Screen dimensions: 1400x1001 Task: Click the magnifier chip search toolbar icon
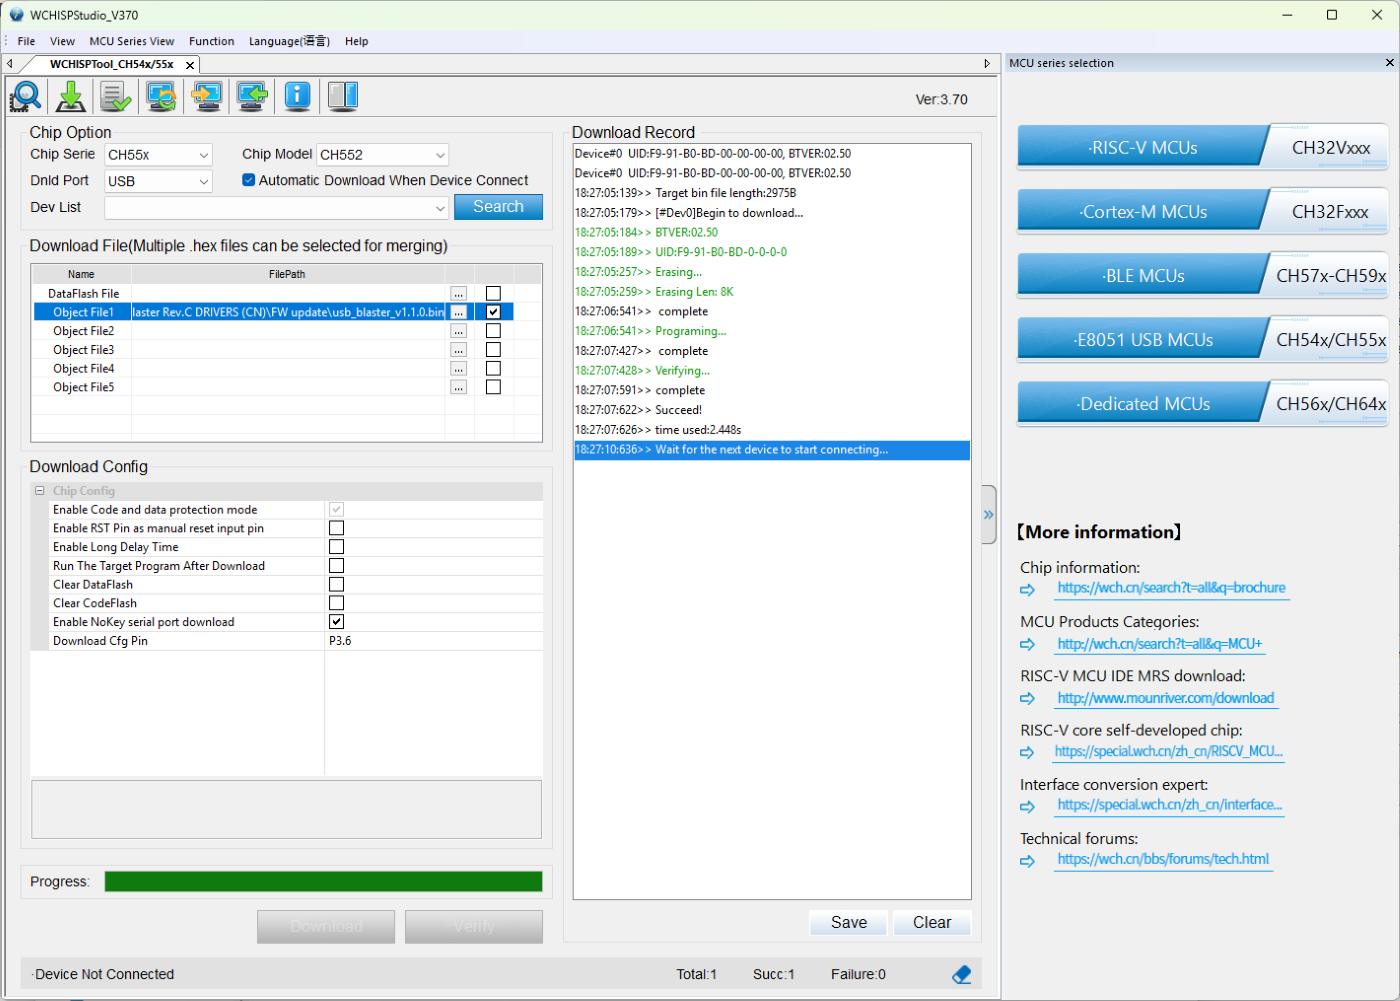(25, 96)
